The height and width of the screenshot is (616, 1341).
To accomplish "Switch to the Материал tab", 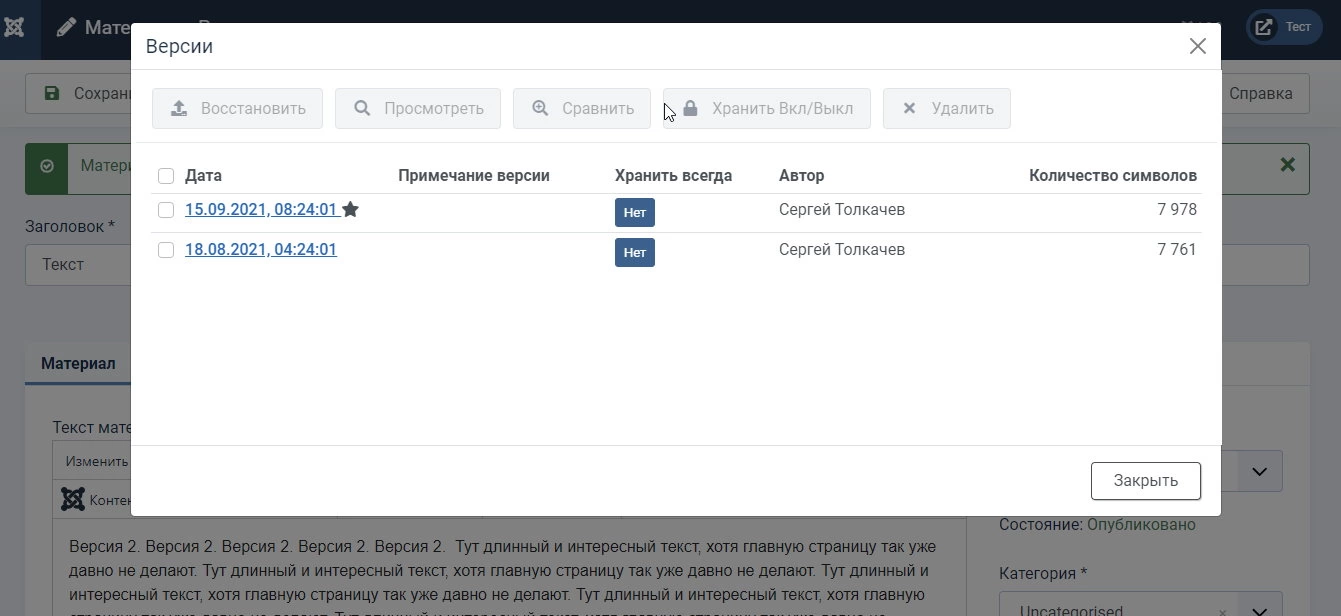I will coord(78,364).
